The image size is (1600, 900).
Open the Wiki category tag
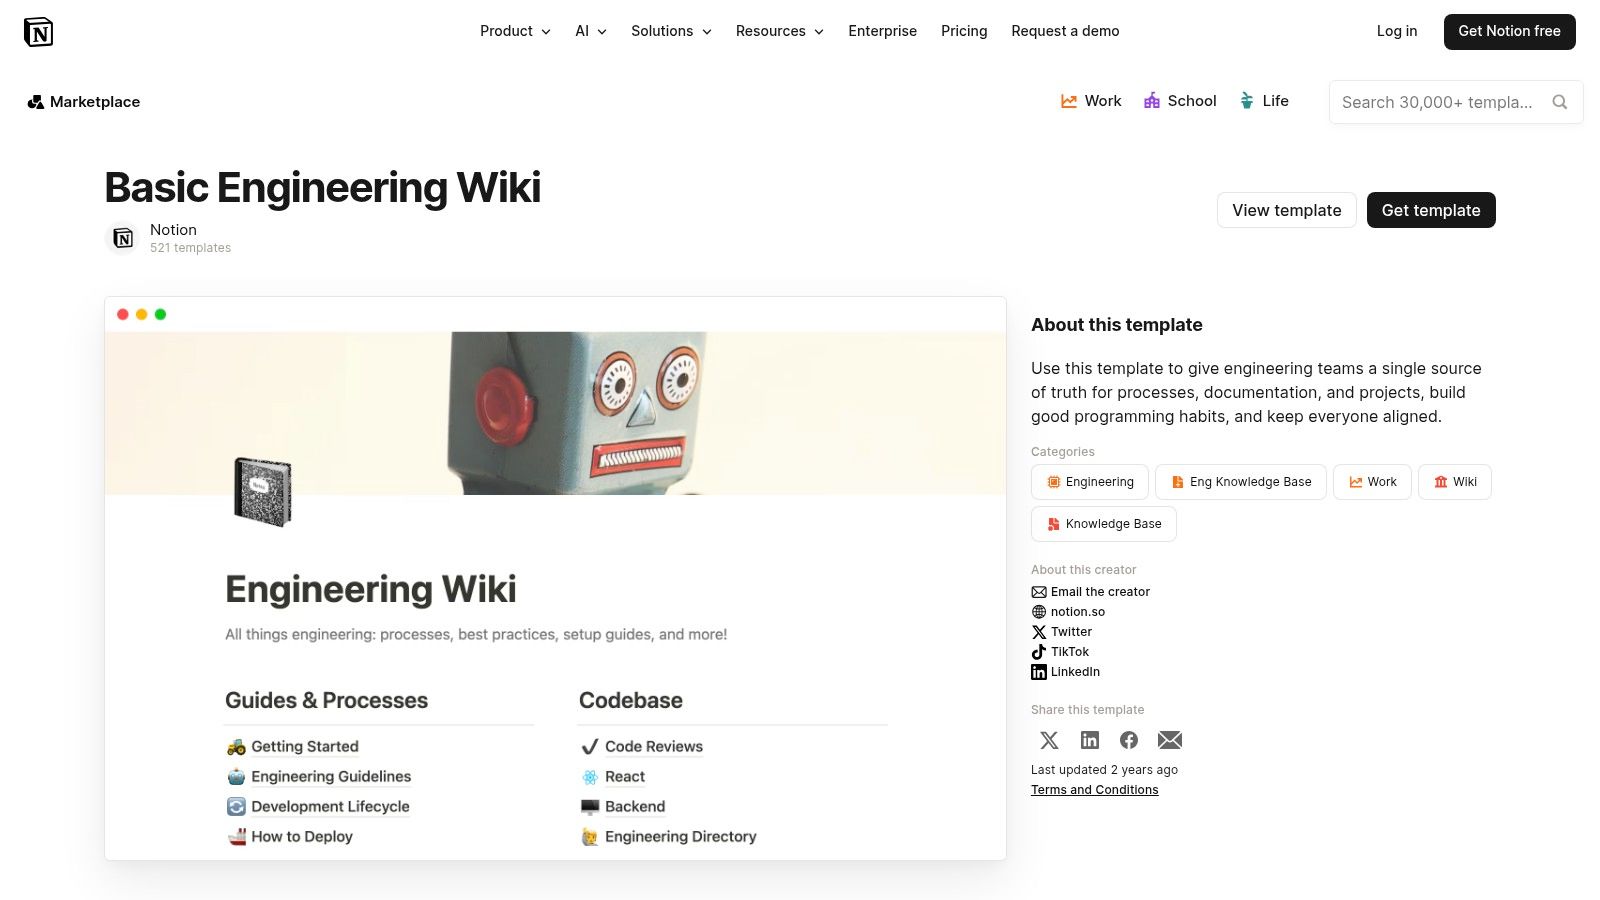(x=1455, y=482)
